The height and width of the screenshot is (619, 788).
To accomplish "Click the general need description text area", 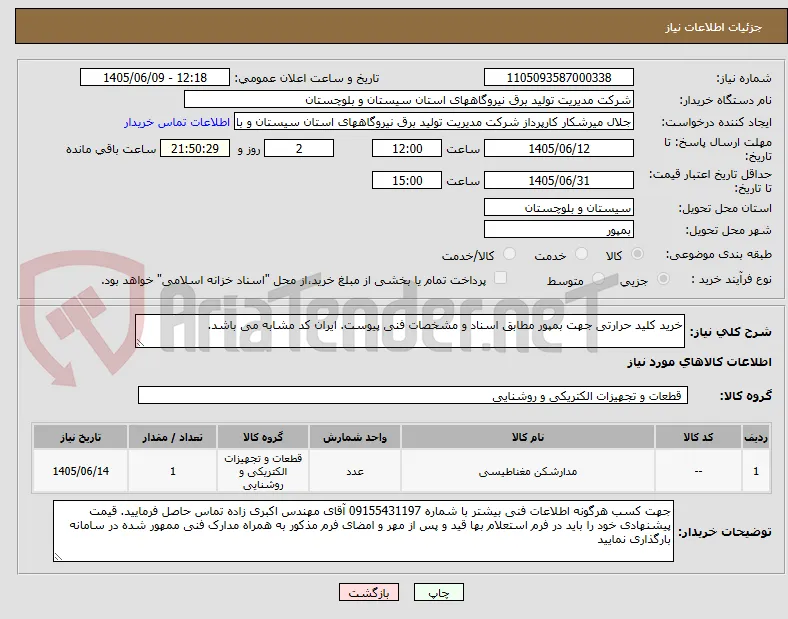I will [410, 331].
